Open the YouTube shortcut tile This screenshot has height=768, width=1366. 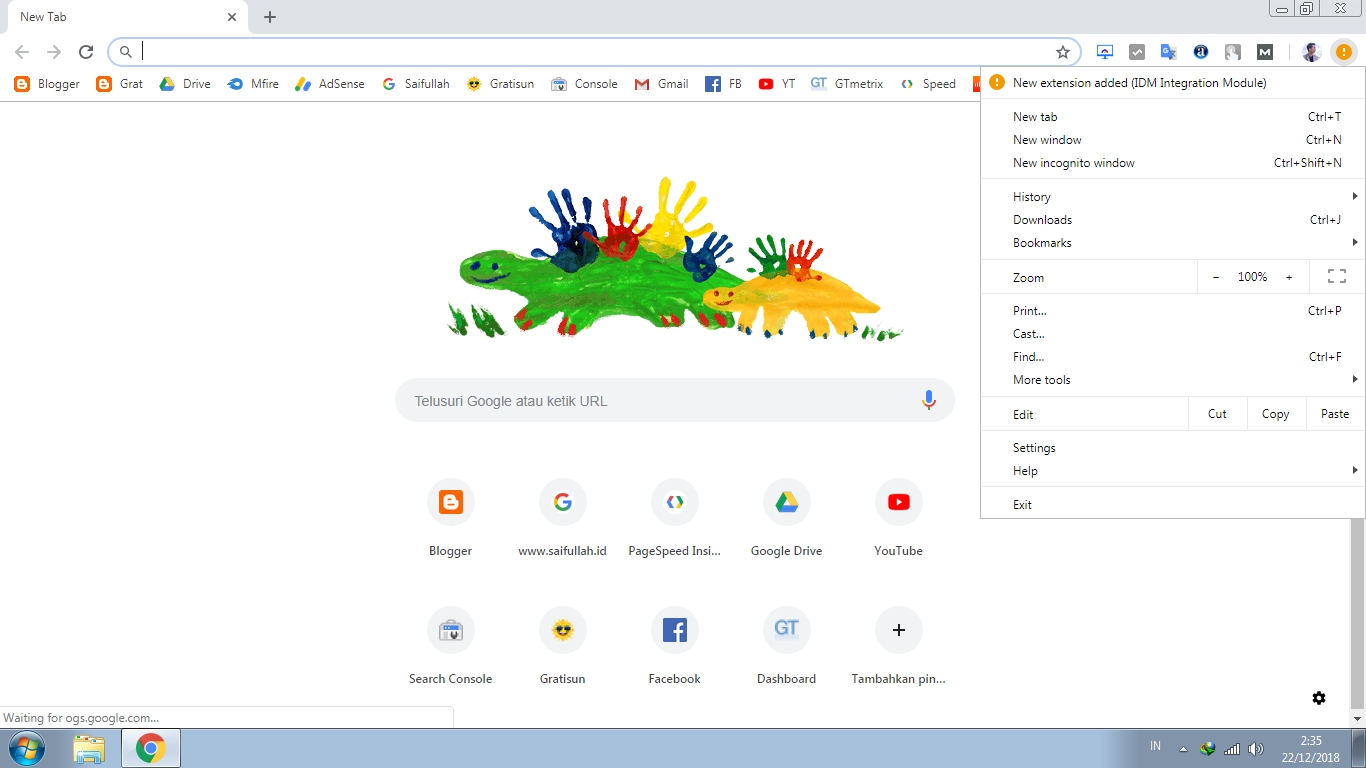pos(898,516)
